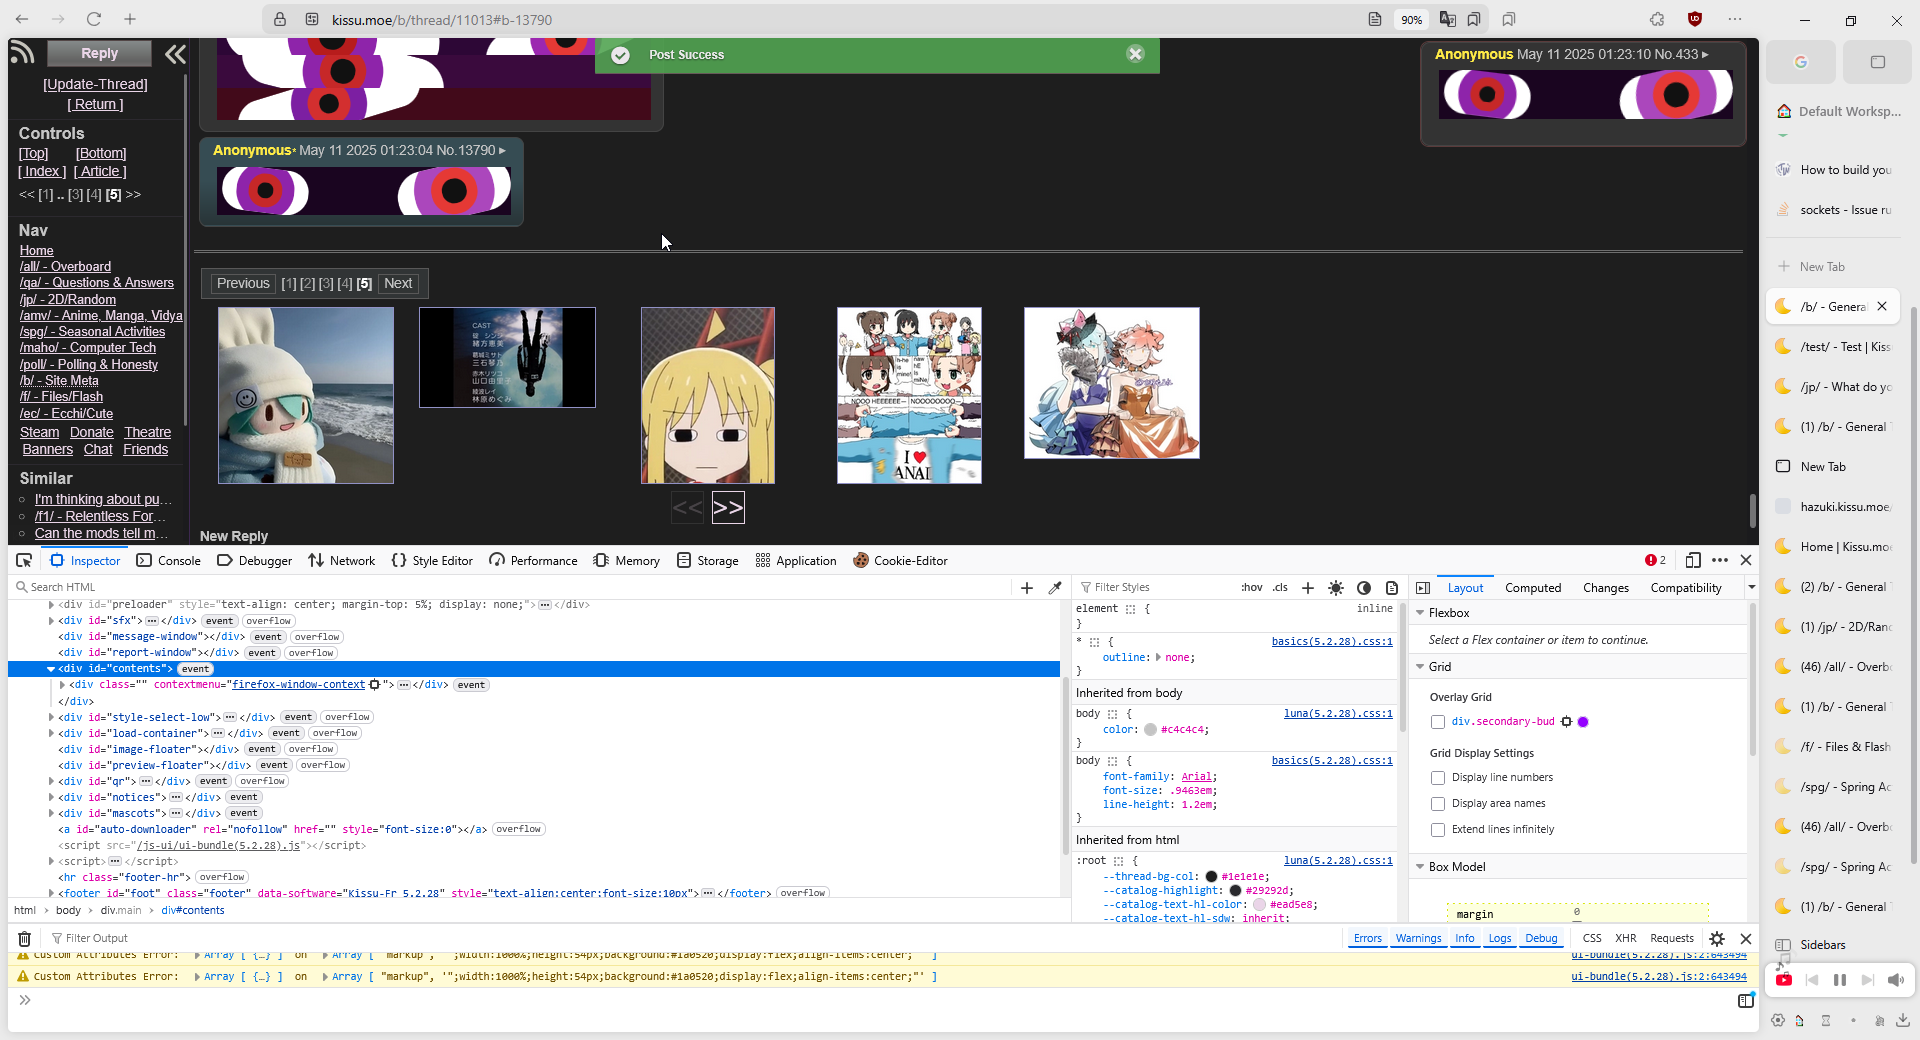Screen dimensions: 1920x1040
Task: Expand the div#notices node
Action: coord(51,798)
